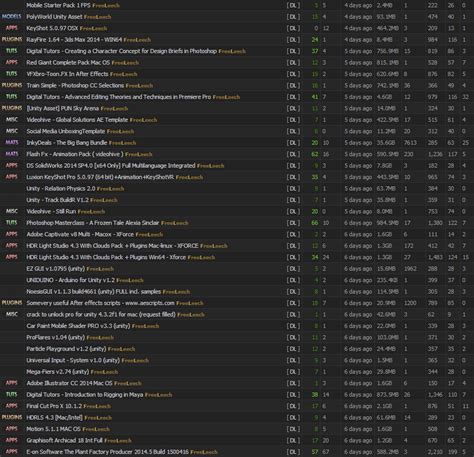Click DL for Flash Fx Animation Pack

[x=293, y=154]
